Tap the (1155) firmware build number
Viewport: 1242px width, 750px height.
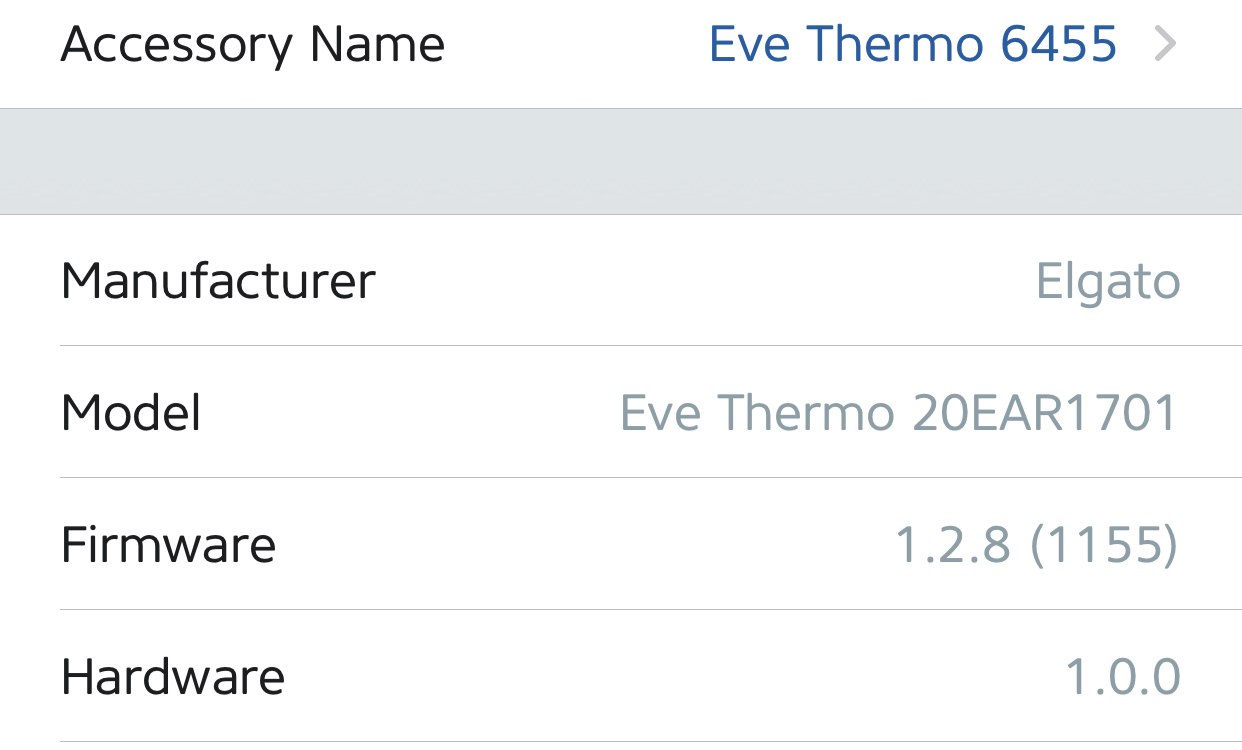1104,545
